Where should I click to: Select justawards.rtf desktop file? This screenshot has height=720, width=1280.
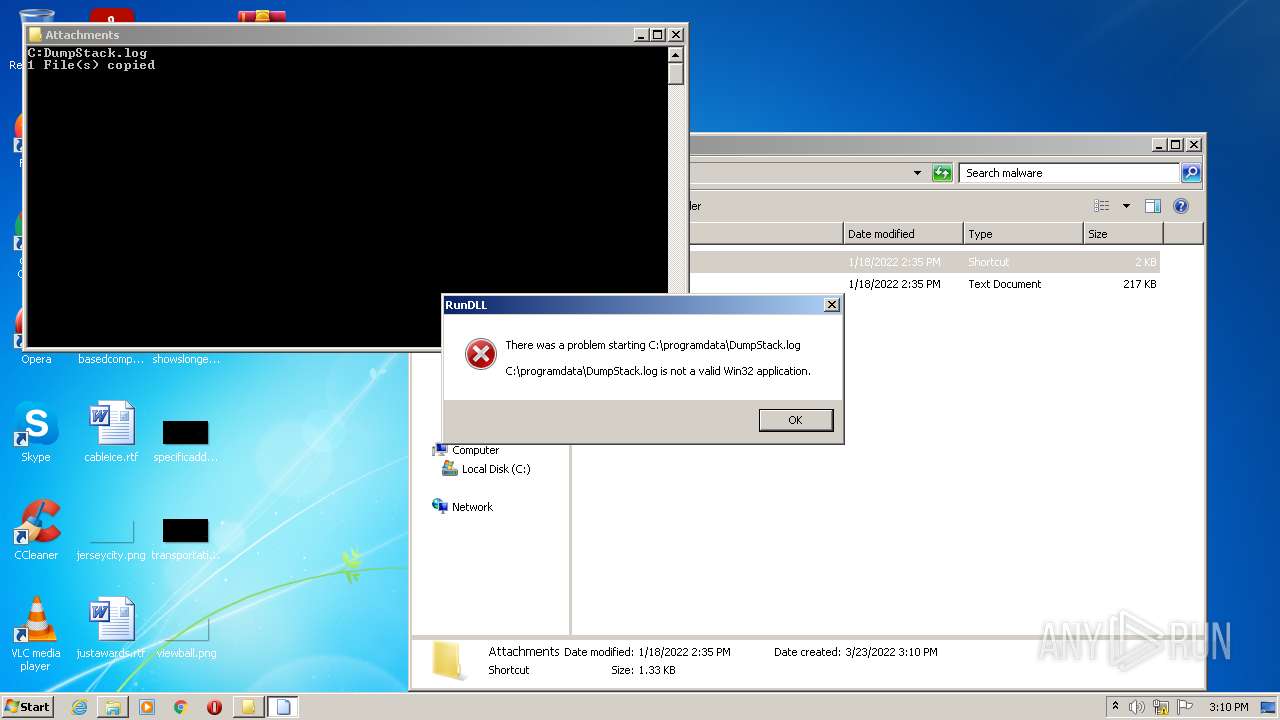(111, 628)
